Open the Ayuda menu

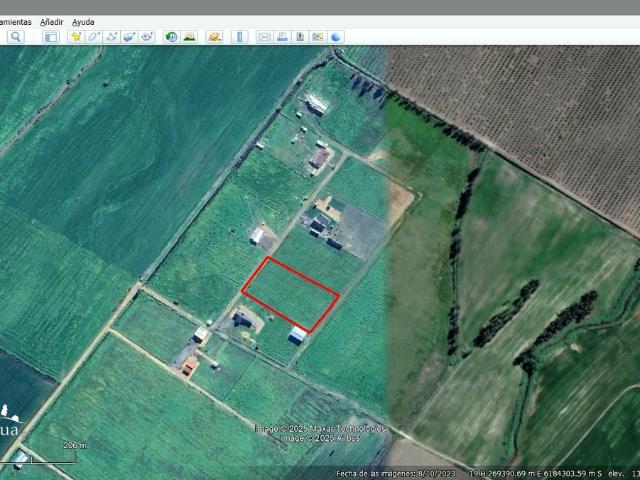click(x=83, y=22)
